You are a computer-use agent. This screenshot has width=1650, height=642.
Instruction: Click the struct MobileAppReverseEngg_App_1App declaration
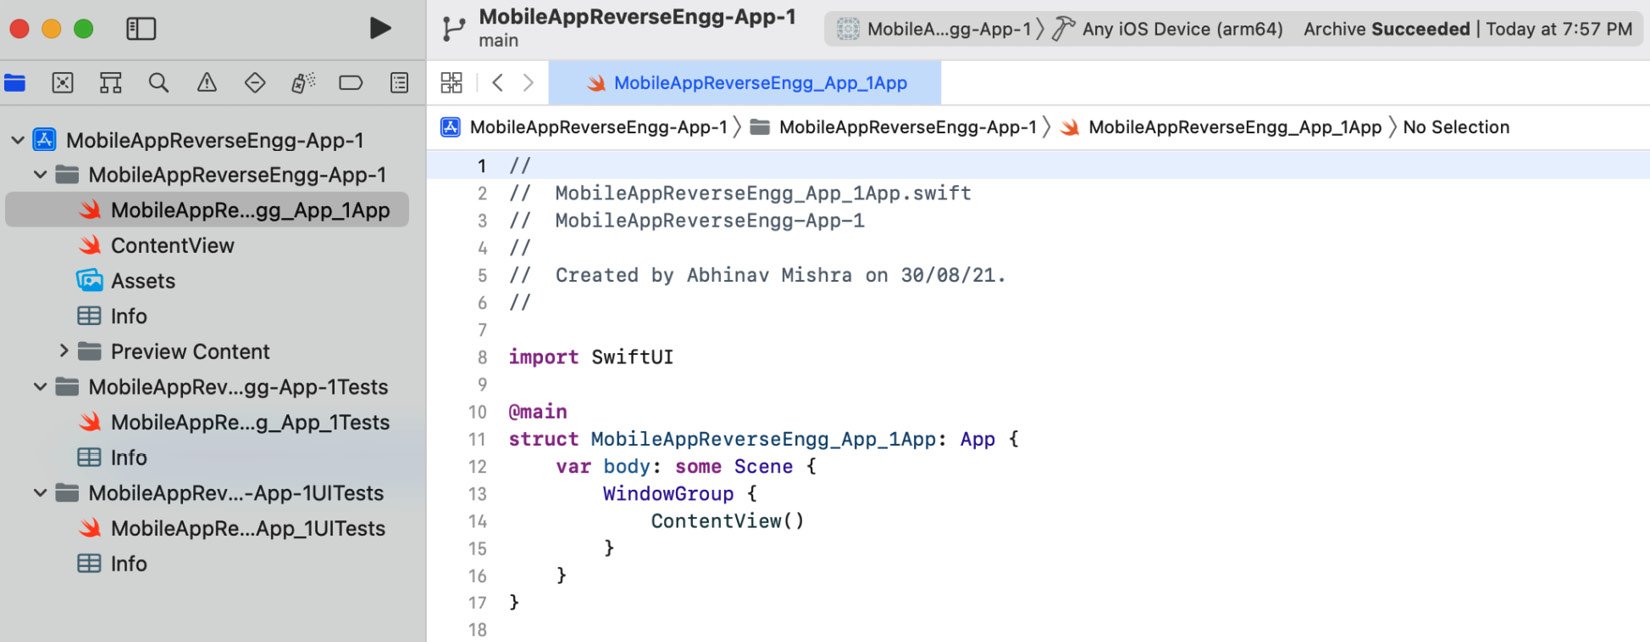(763, 439)
